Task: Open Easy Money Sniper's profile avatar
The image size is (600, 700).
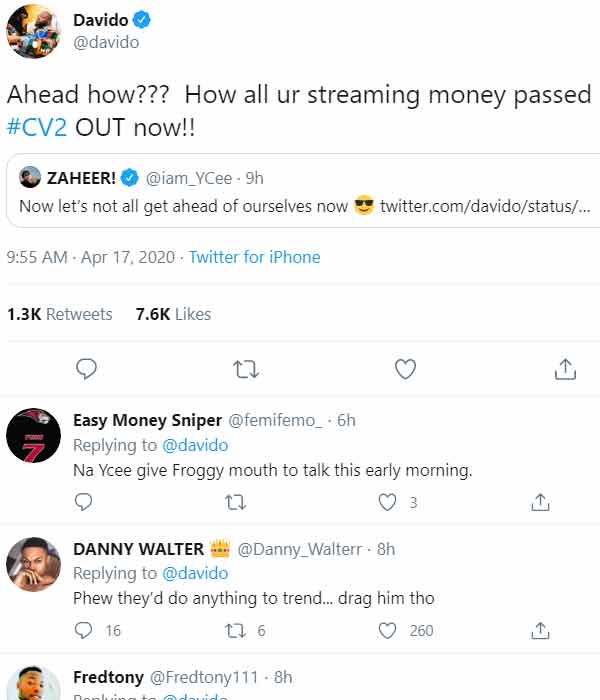Action: click(33, 435)
